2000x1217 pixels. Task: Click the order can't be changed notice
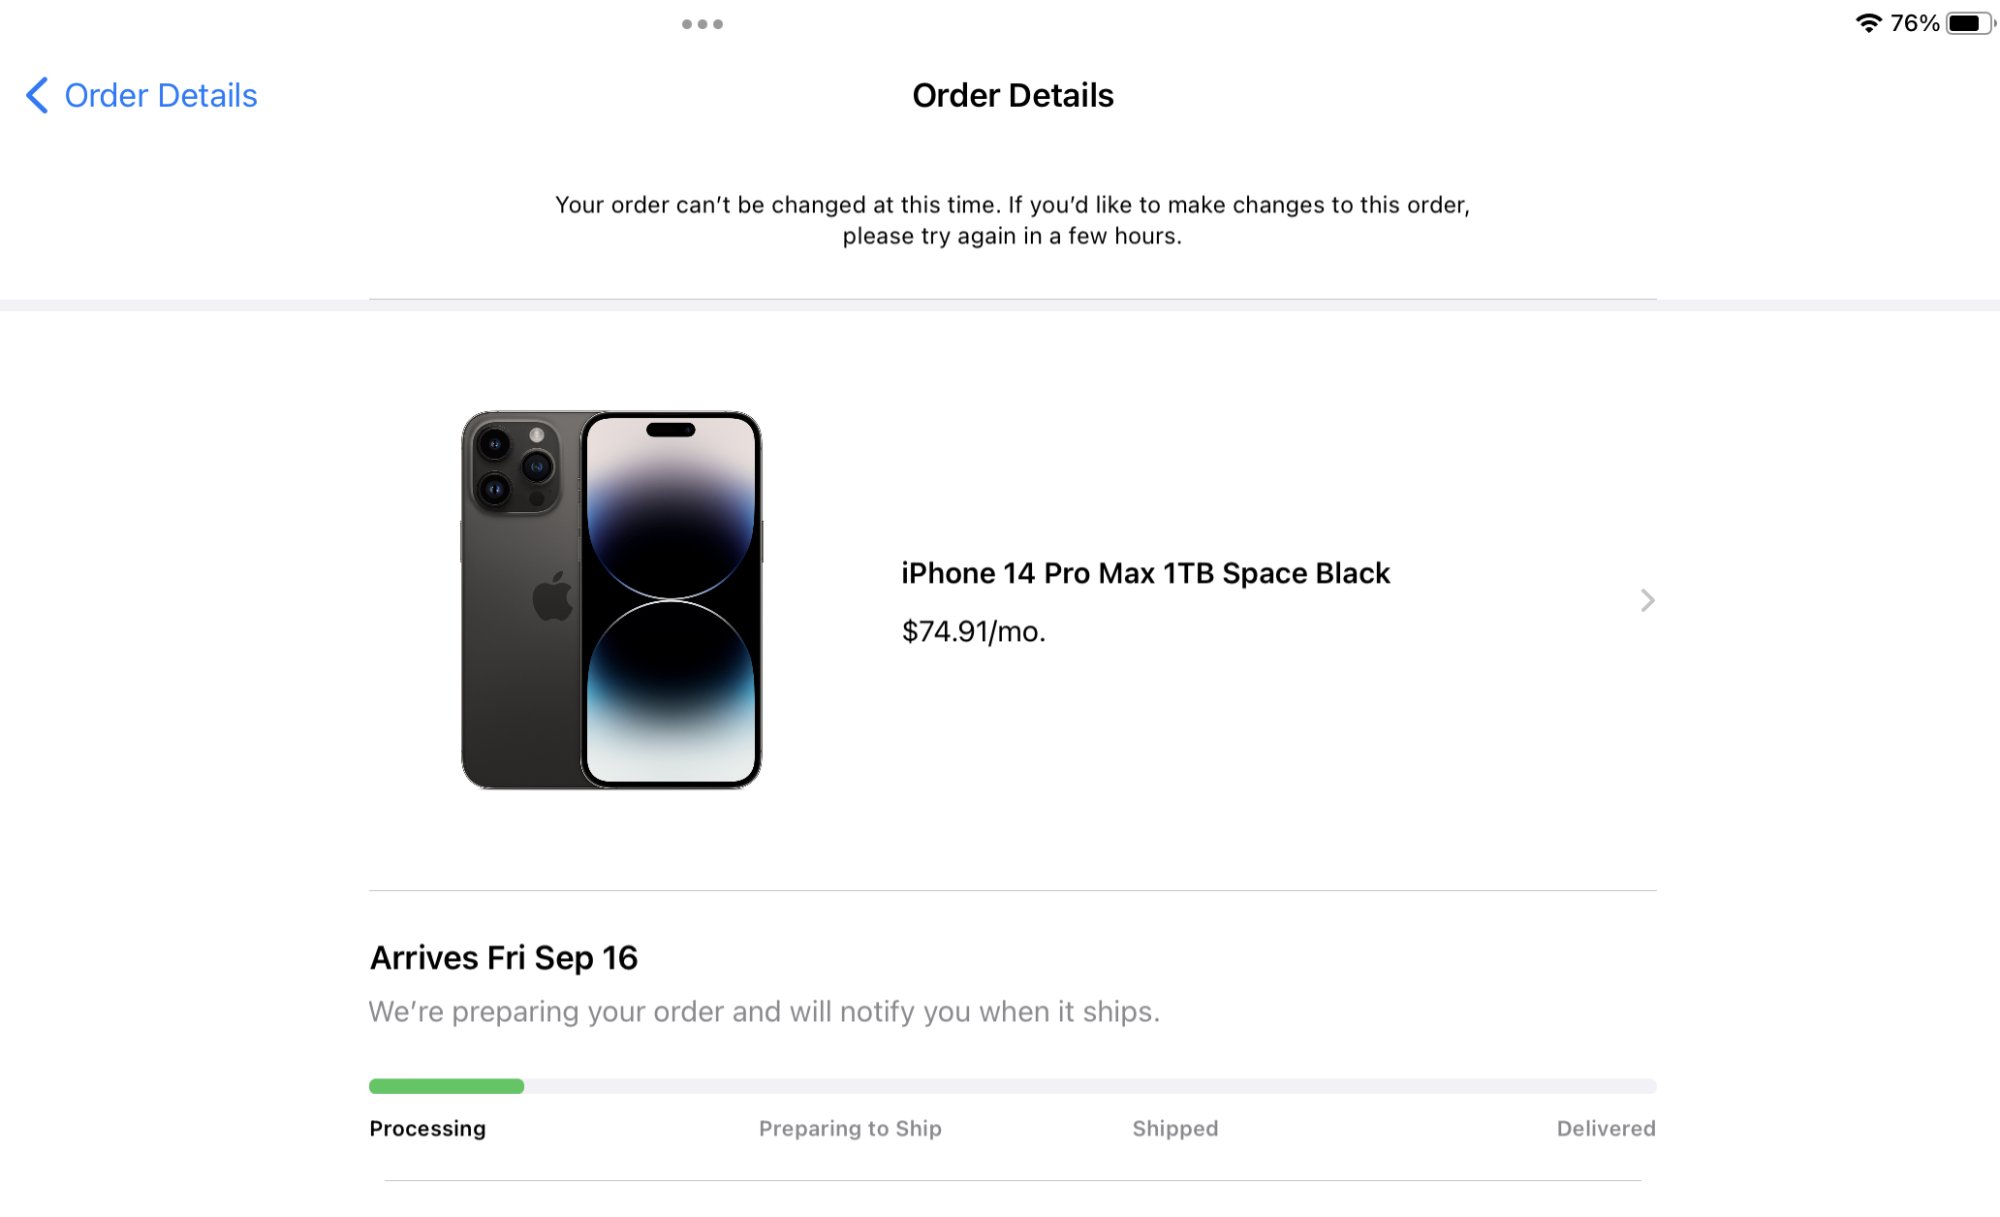[x=1012, y=220]
